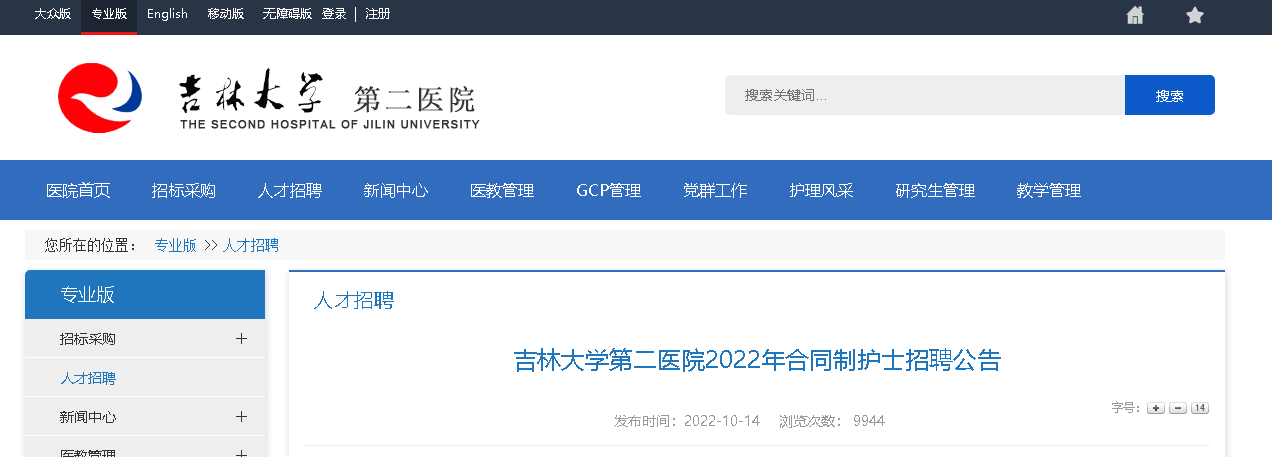Screen dimensions: 1272x457
Task: Switch to the English version
Action: tap(167, 14)
